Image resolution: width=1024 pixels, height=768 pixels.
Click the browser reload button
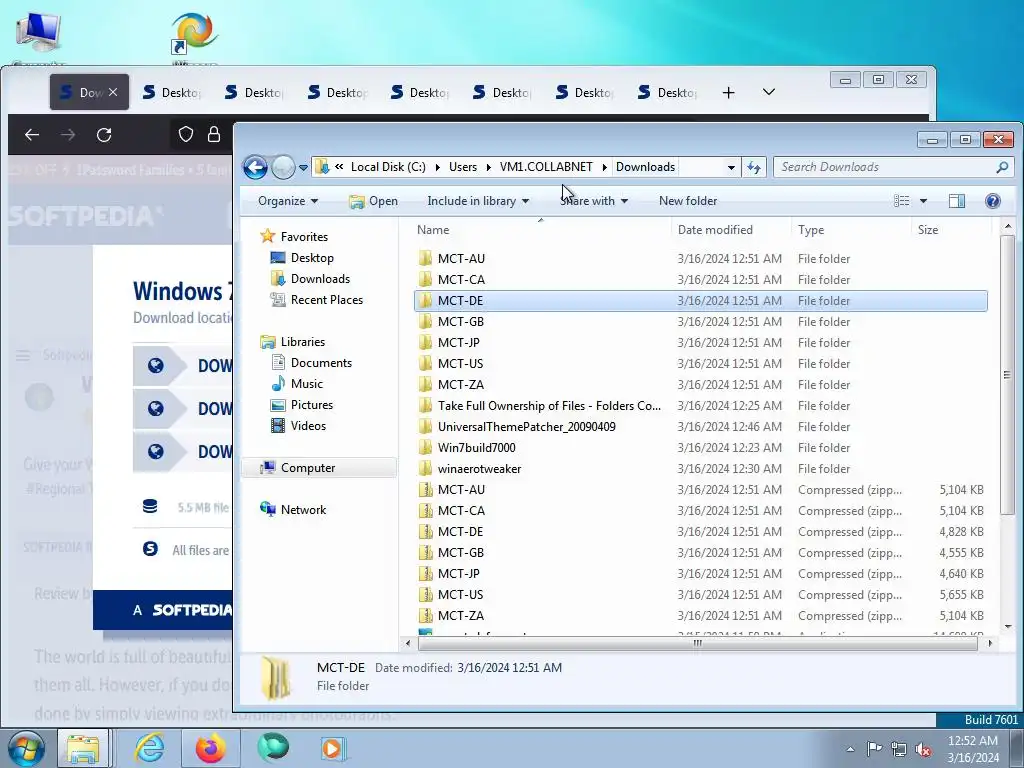104,135
